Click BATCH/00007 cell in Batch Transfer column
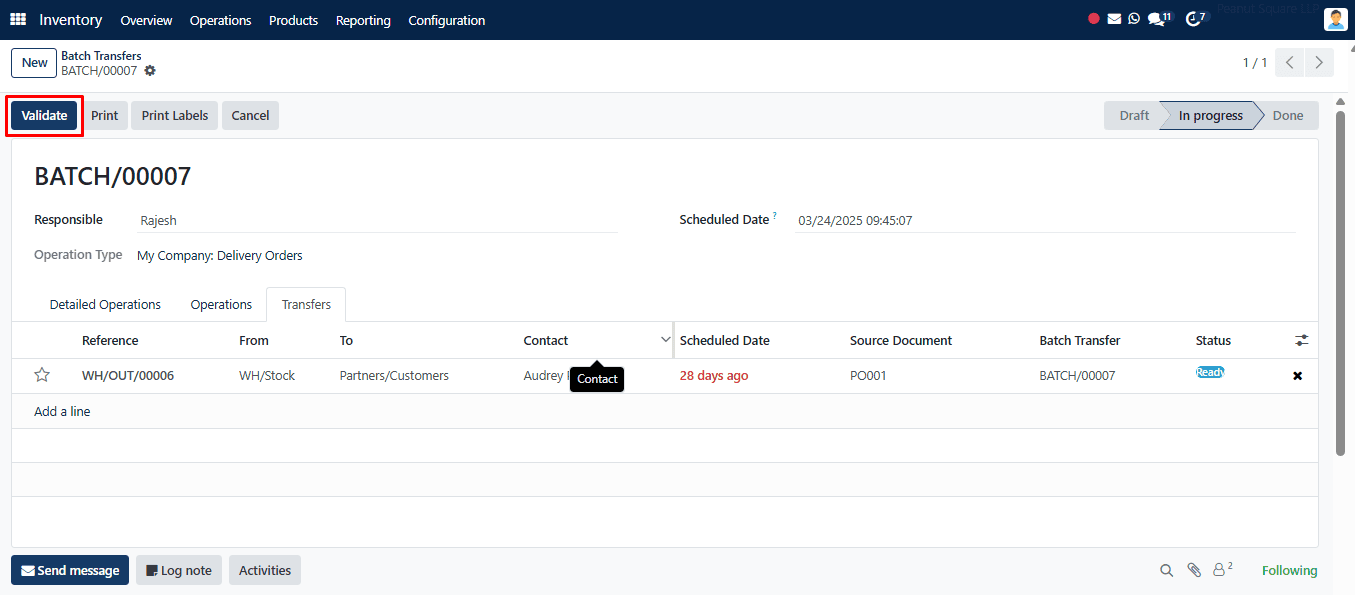Viewport: 1355px width, 595px height. click(x=1077, y=376)
